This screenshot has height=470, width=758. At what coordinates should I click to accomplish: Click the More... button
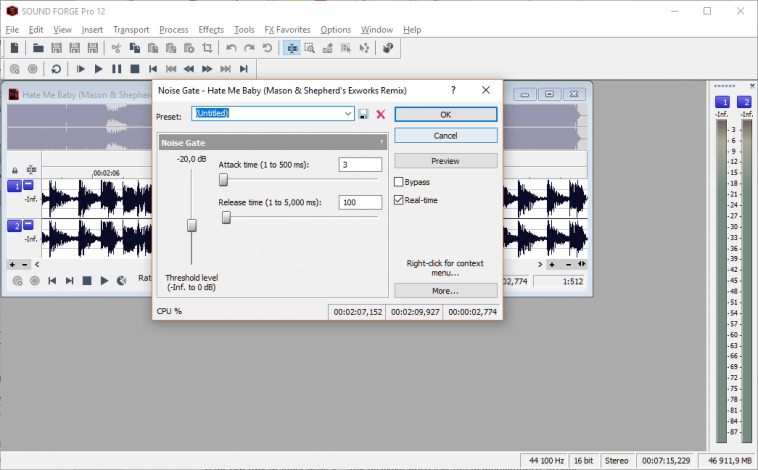pyautogui.click(x=445, y=291)
